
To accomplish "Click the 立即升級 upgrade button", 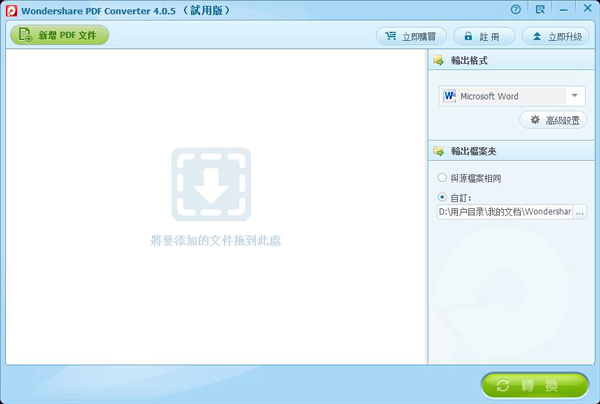I will 556,37.
